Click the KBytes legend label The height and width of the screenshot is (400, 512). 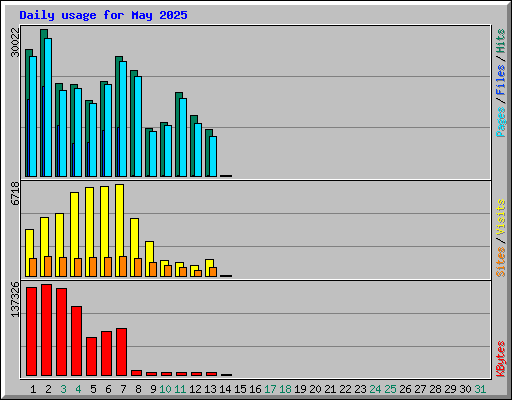point(501,359)
